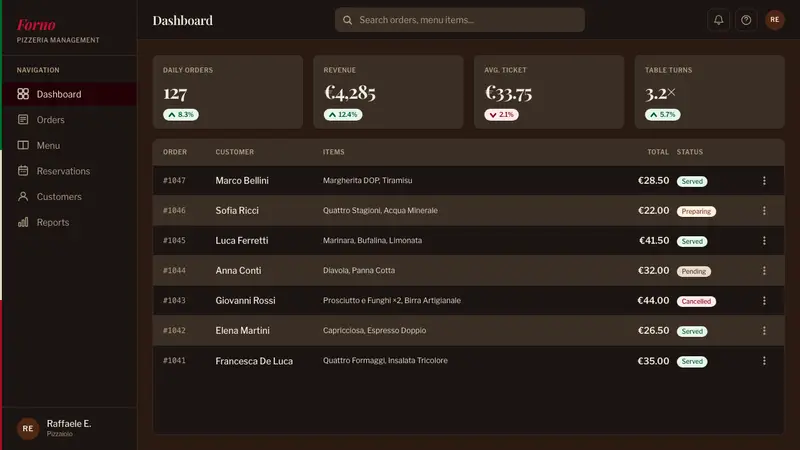Click the search magnifier icon
The height and width of the screenshot is (450, 800).
347,20
